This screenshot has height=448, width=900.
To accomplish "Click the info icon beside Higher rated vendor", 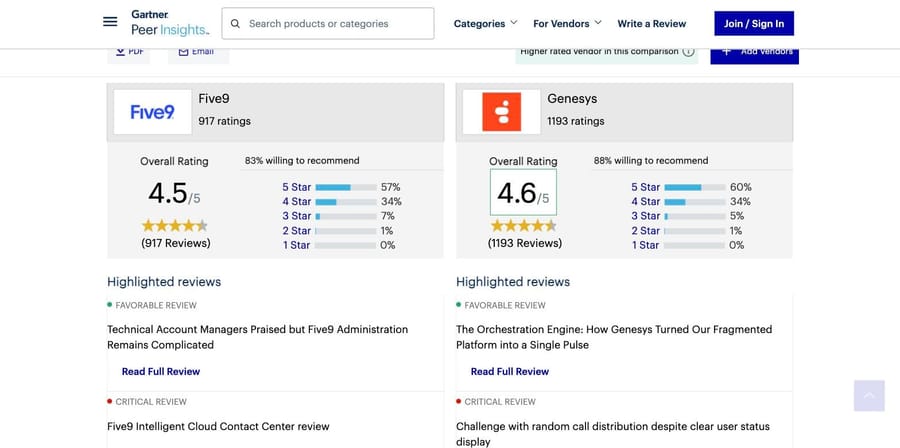I will (688, 52).
